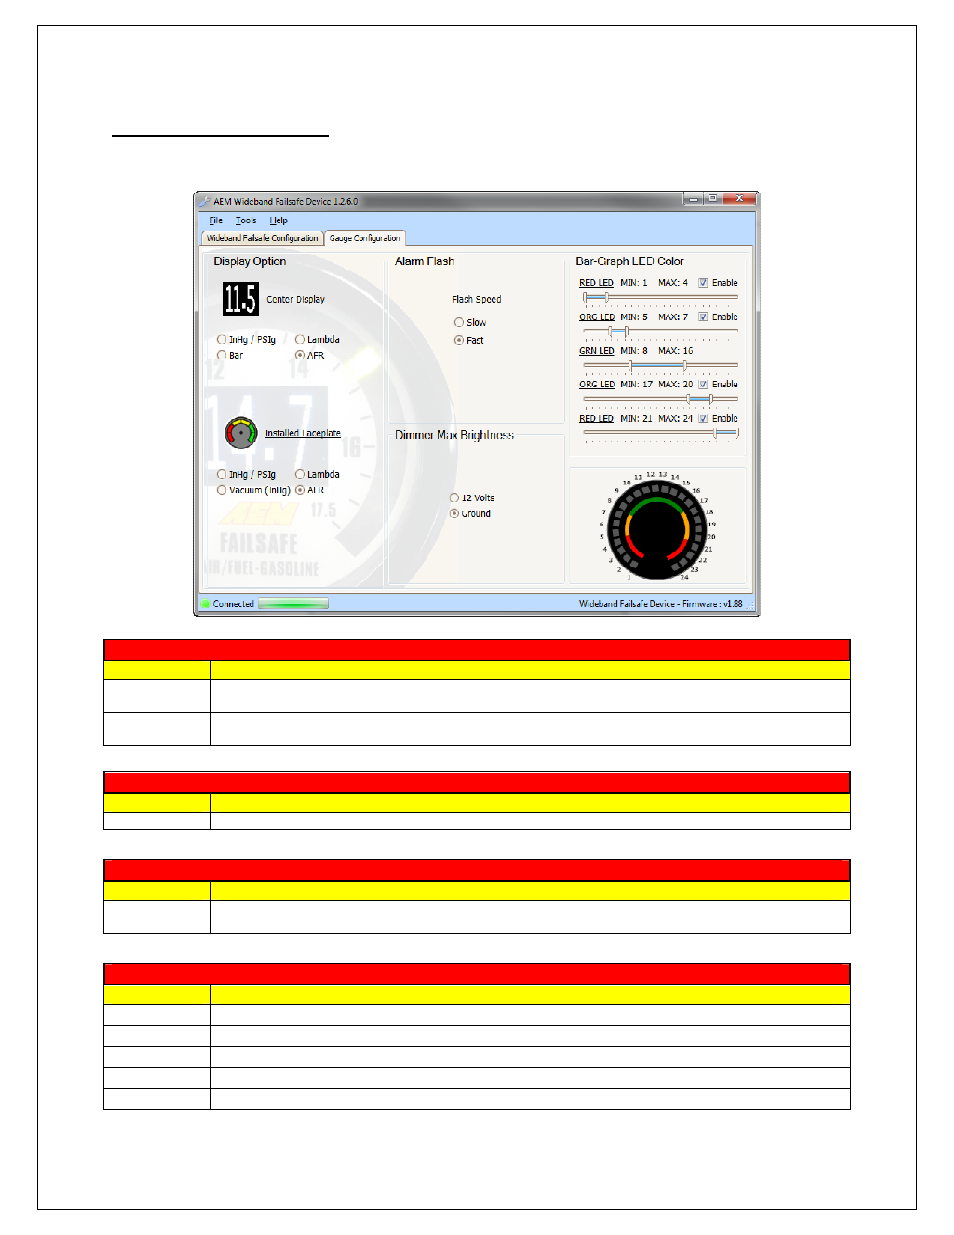Click the Display Option heading

(x=250, y=262)
